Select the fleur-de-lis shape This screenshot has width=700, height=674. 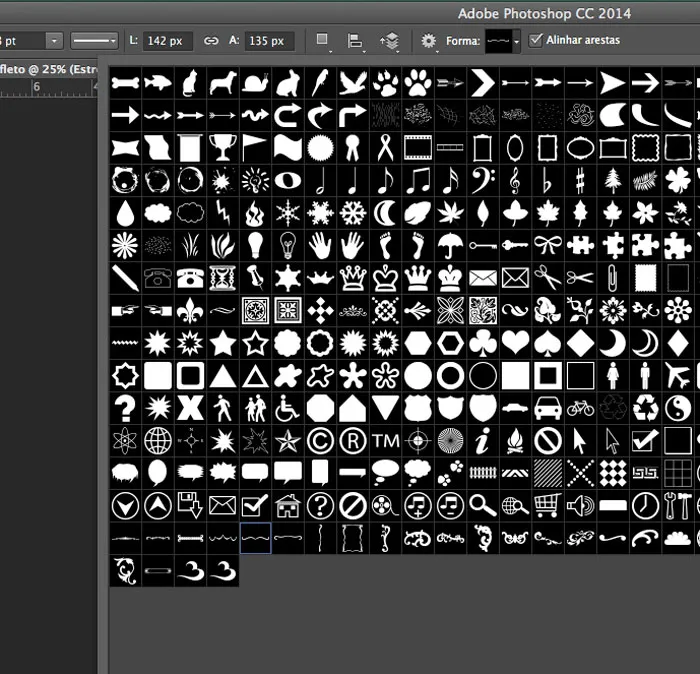[x=191, y=310]
